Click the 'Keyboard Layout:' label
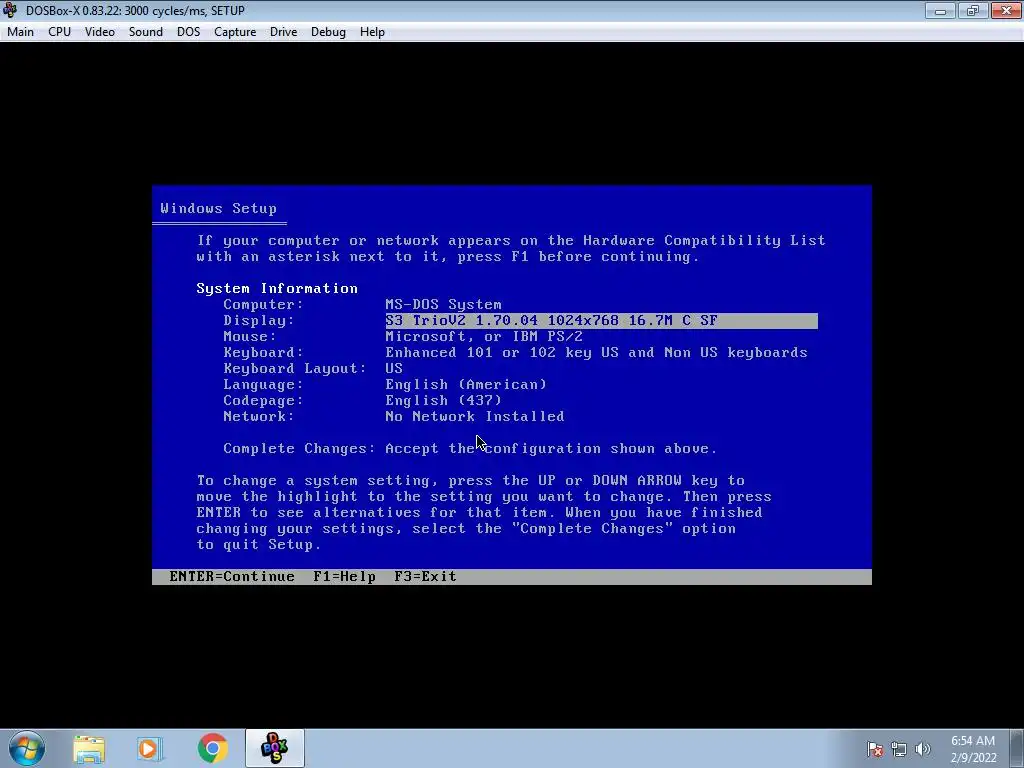1024x768 pixels. point(295,368)
